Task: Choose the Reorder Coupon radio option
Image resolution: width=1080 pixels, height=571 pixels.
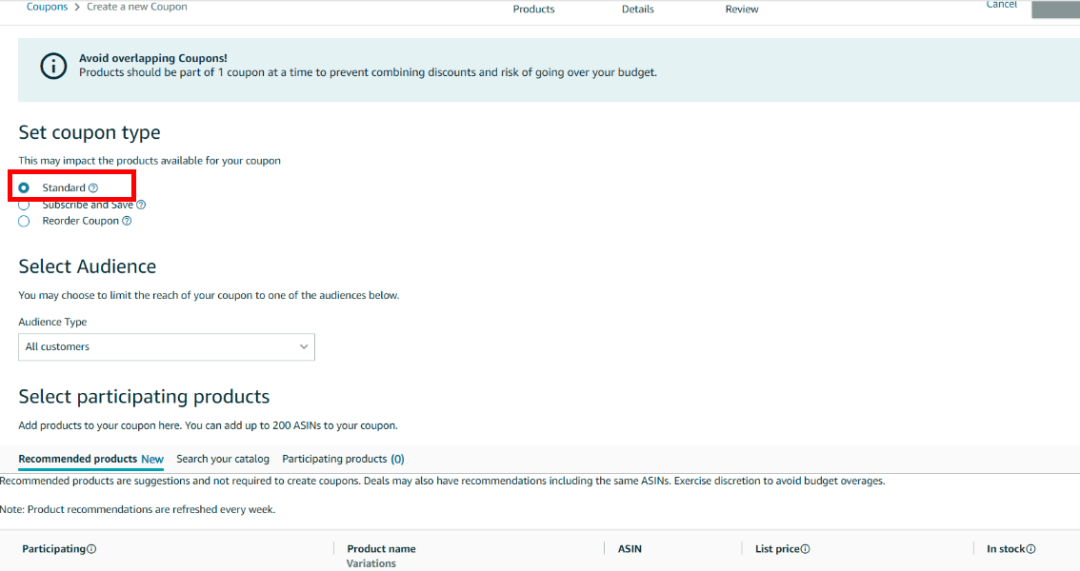Action: click(24, 221)
